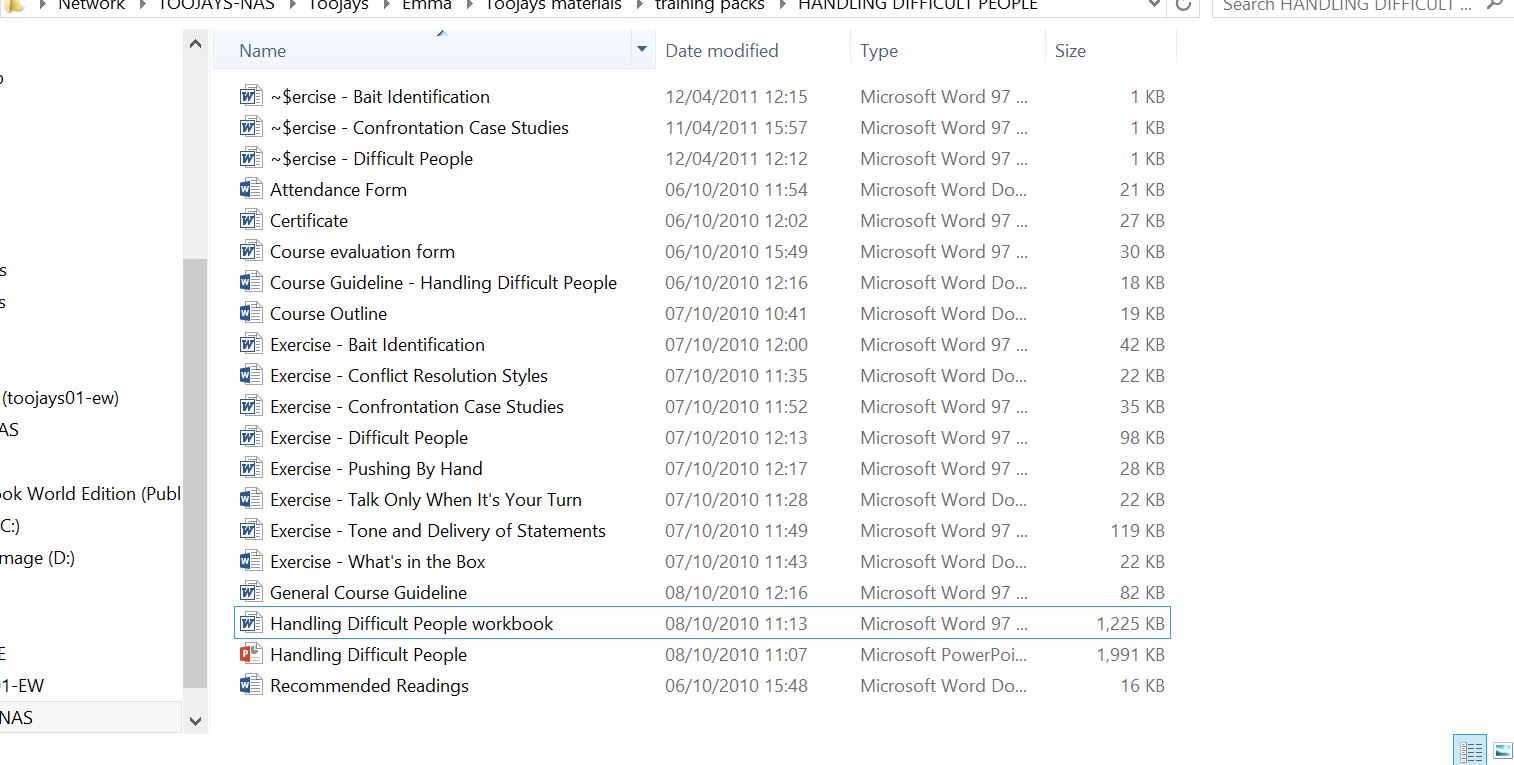Image resolution: width=1514 pixels, height=765 pixels.
Task: Click date 06/10/2010 15:48 cell
Action: [736, 685]
